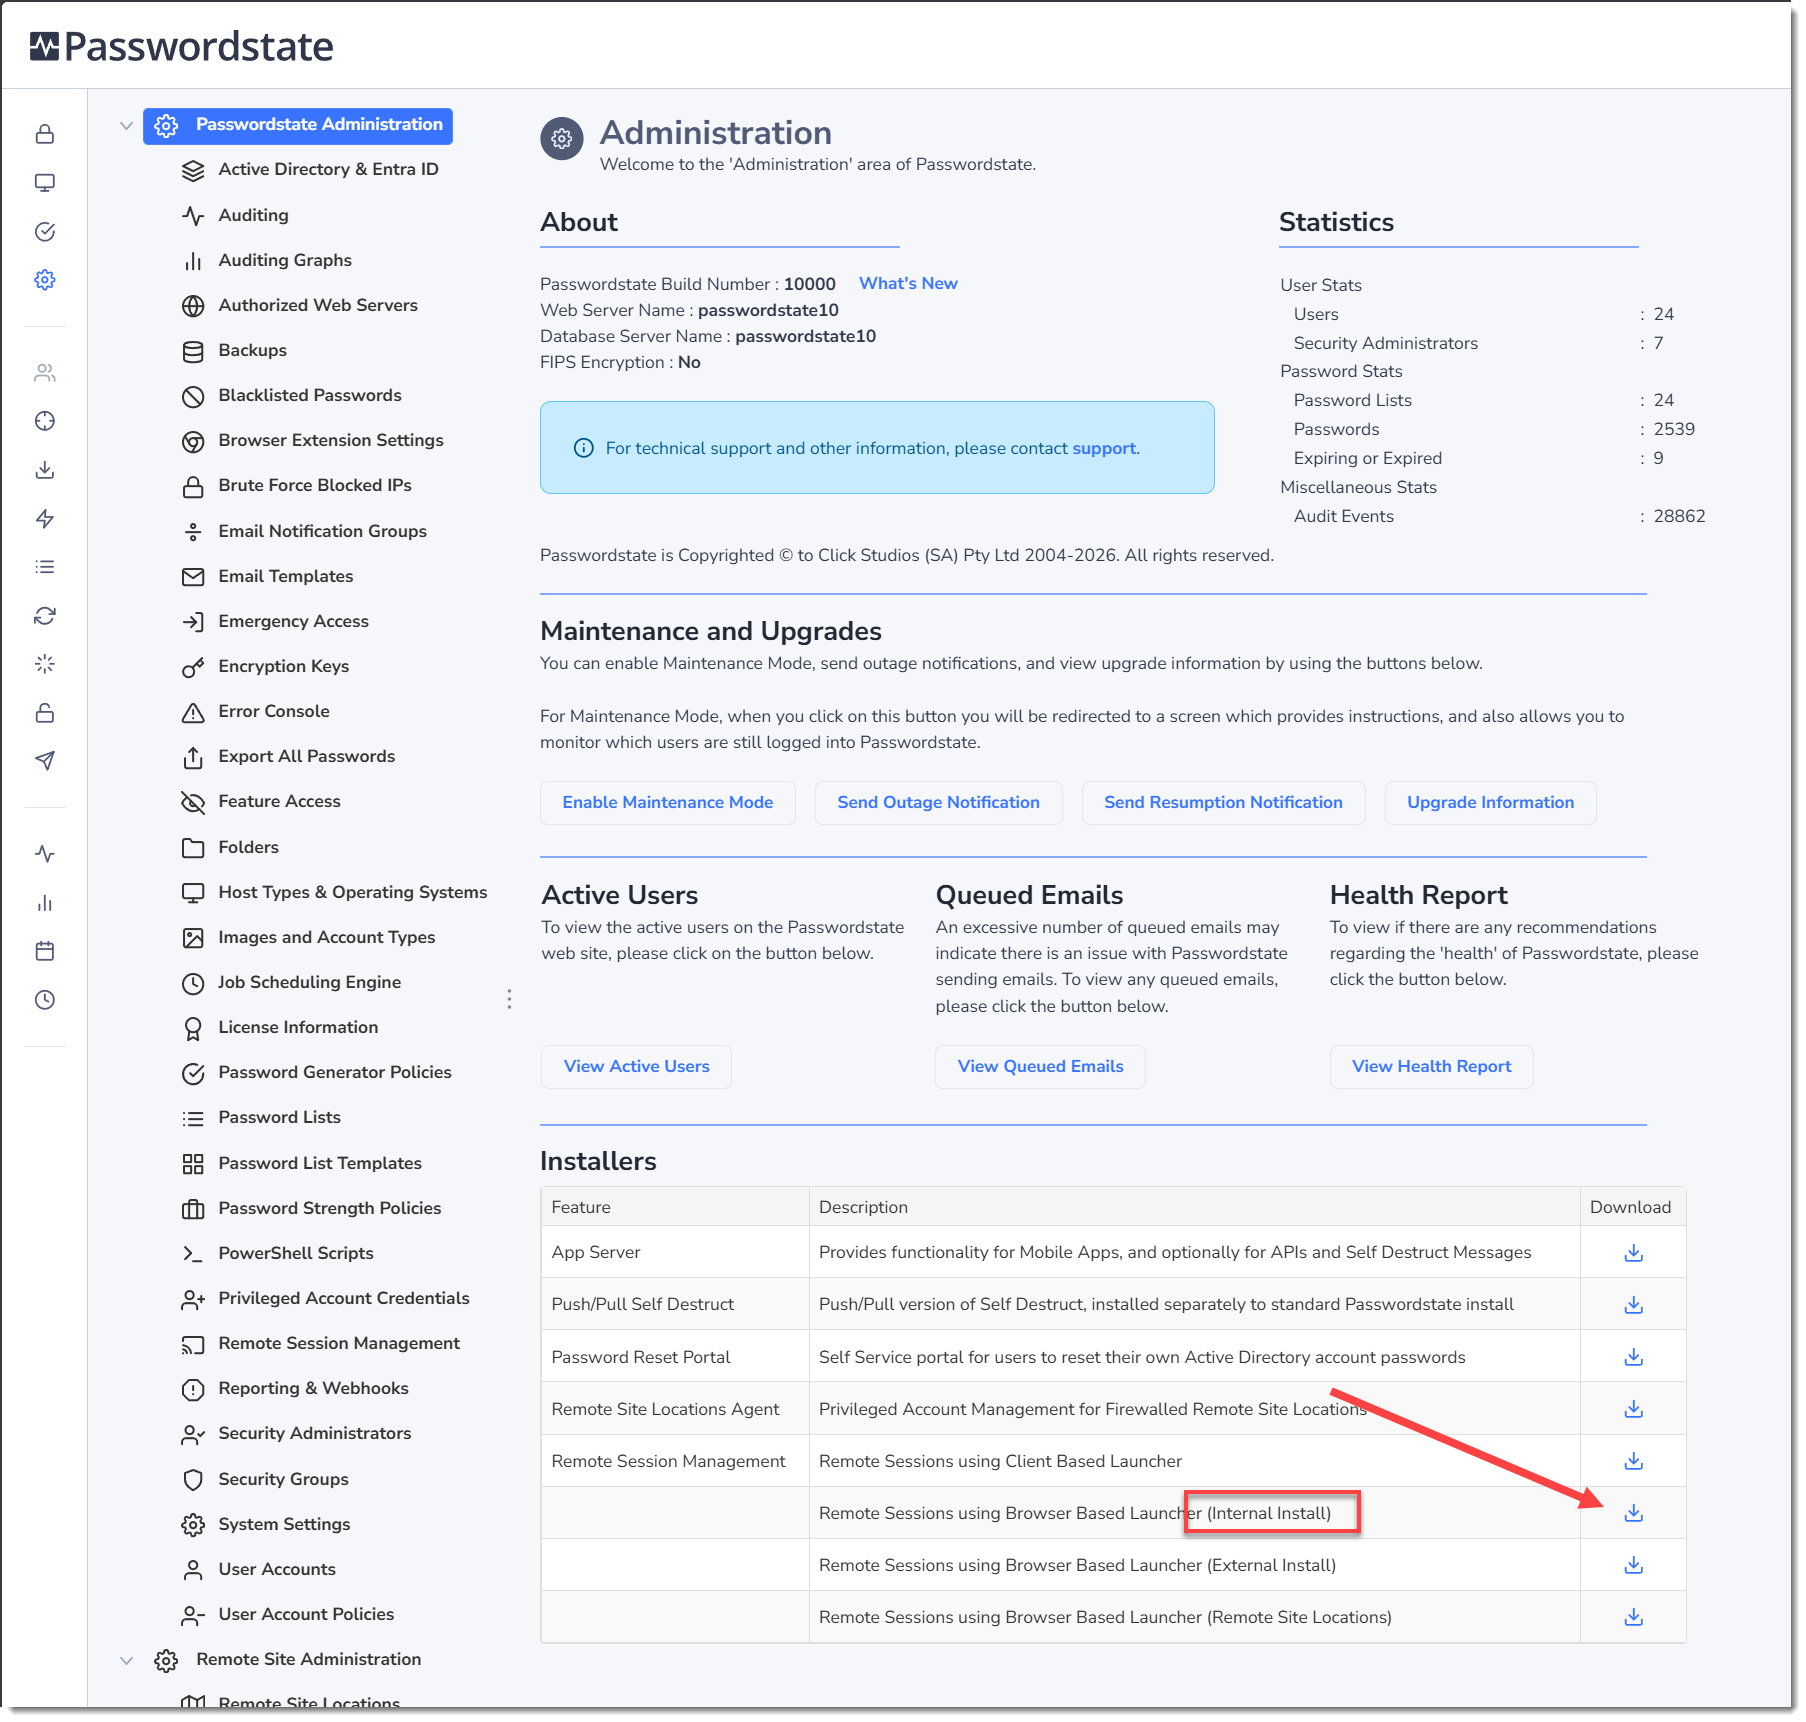Click View Active Users
Screen dimensions: 1806x1722
(x=636, y=1067)
